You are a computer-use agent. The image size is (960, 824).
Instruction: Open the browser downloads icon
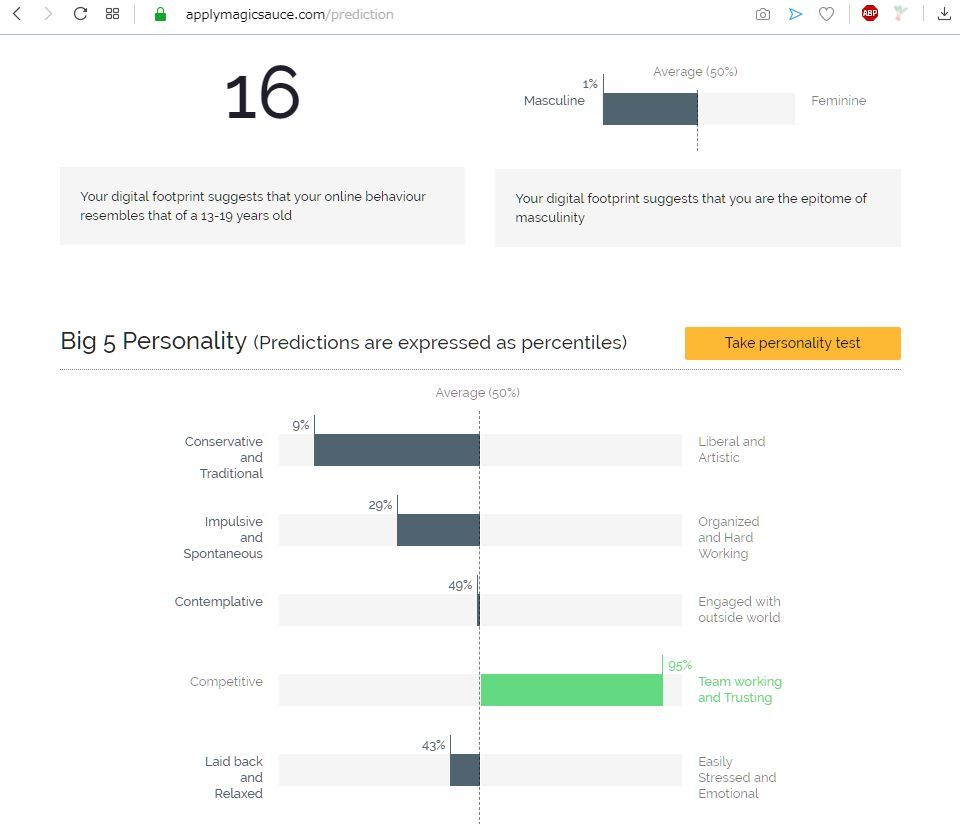(944, 14)
